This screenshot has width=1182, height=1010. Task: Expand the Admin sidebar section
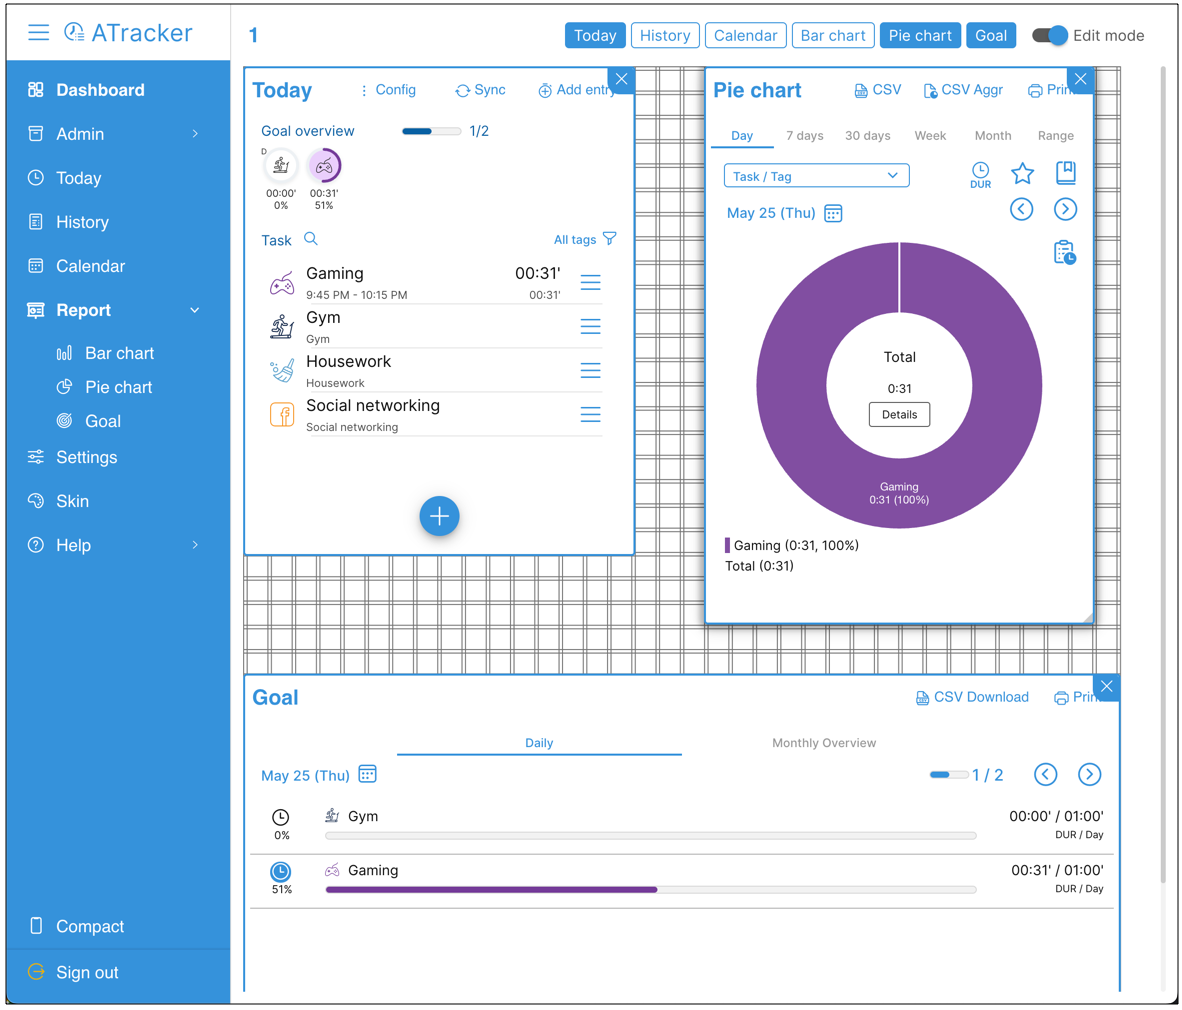click(x=117, y=134)
